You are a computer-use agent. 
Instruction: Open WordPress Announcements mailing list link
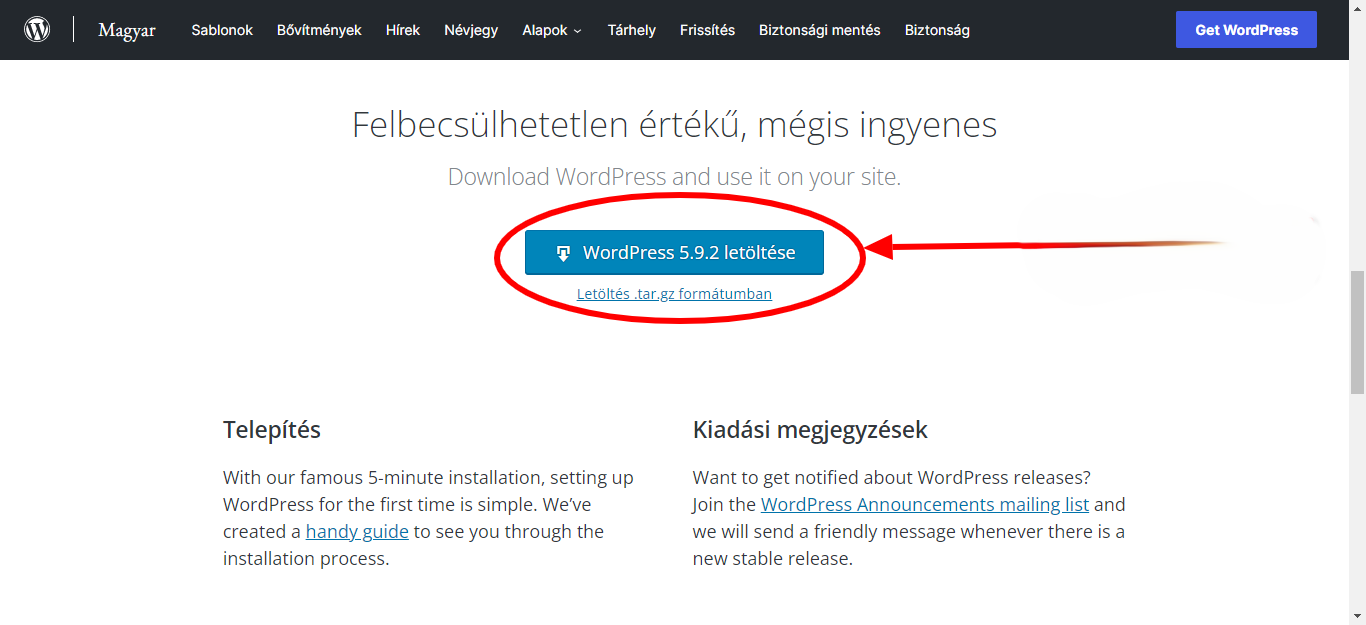[925, 504]
